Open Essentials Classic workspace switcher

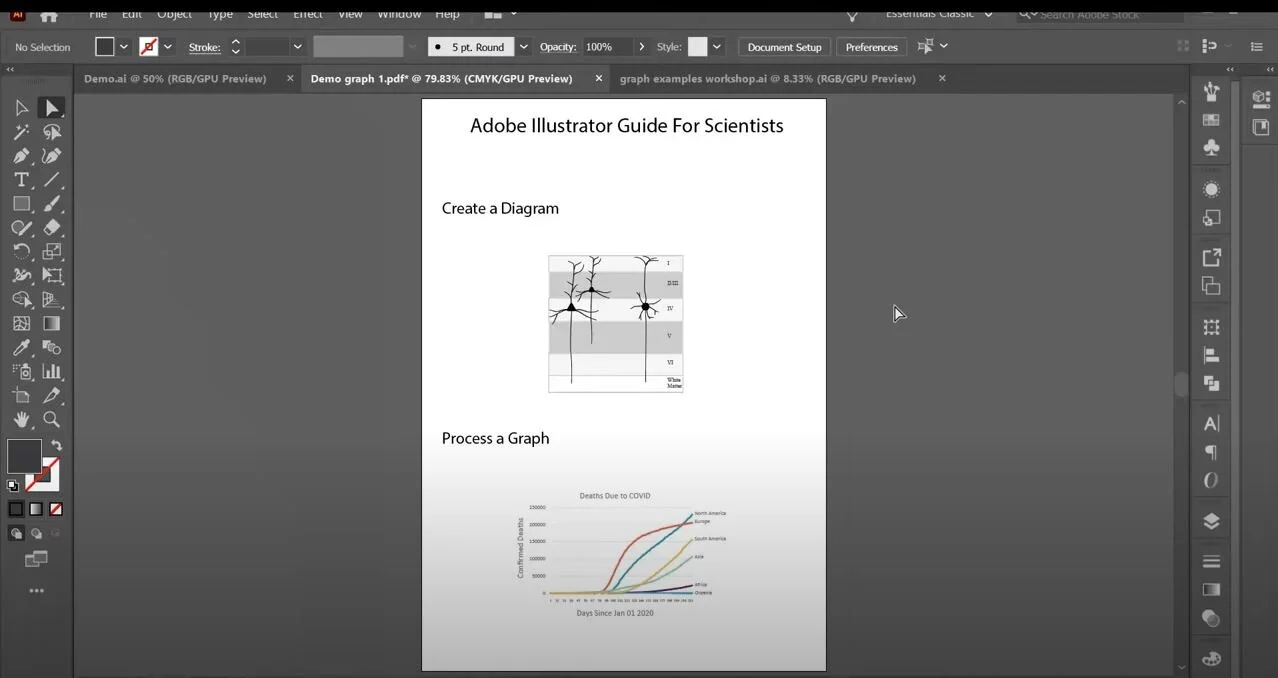click(939, 14)
